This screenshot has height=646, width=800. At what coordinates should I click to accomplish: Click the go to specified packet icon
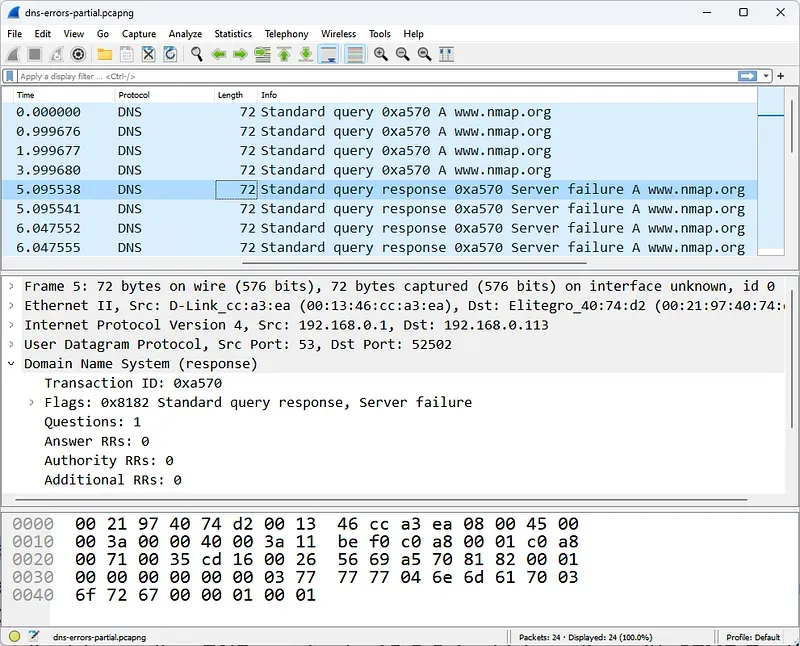262,54
